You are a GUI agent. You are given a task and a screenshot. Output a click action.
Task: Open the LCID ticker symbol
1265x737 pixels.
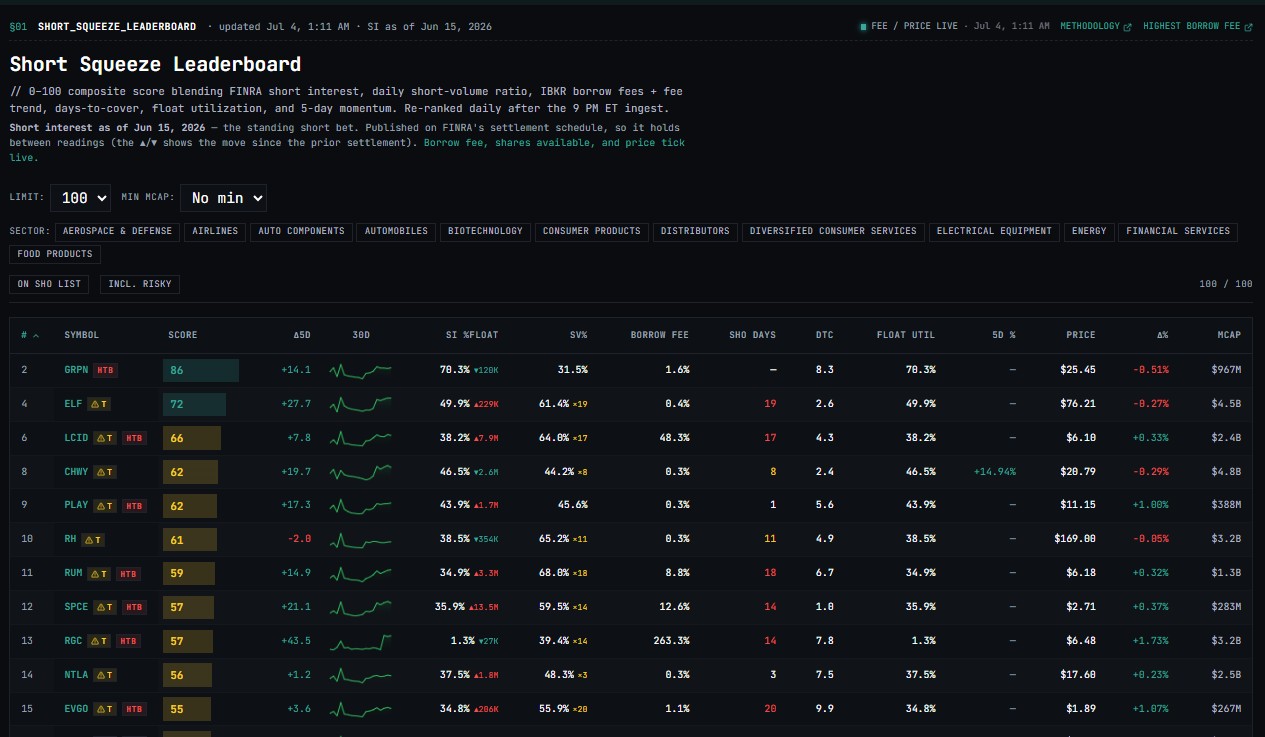click(76, 438)
